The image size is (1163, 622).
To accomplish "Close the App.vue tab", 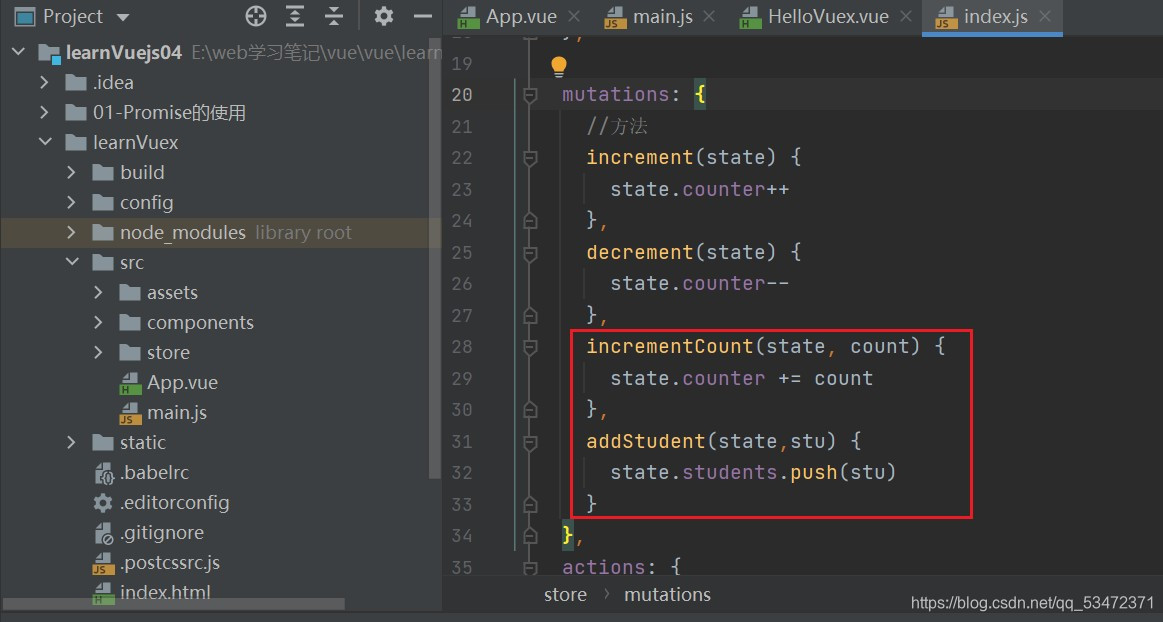I will 573,16.
